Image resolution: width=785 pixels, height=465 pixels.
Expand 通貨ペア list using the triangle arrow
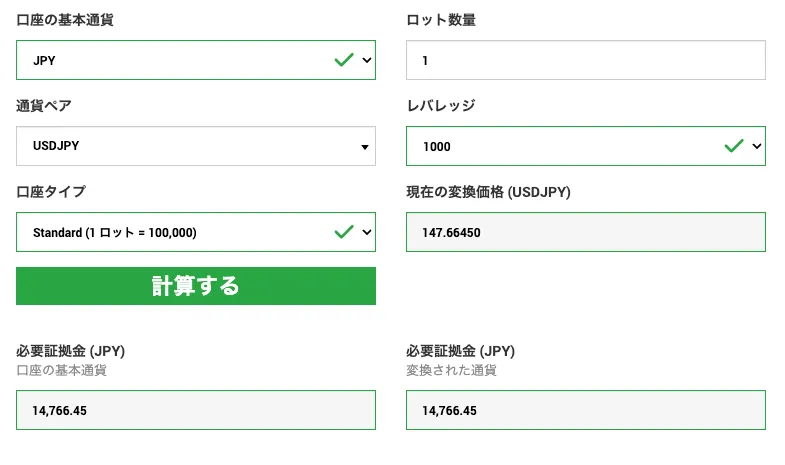click(364, 147)
